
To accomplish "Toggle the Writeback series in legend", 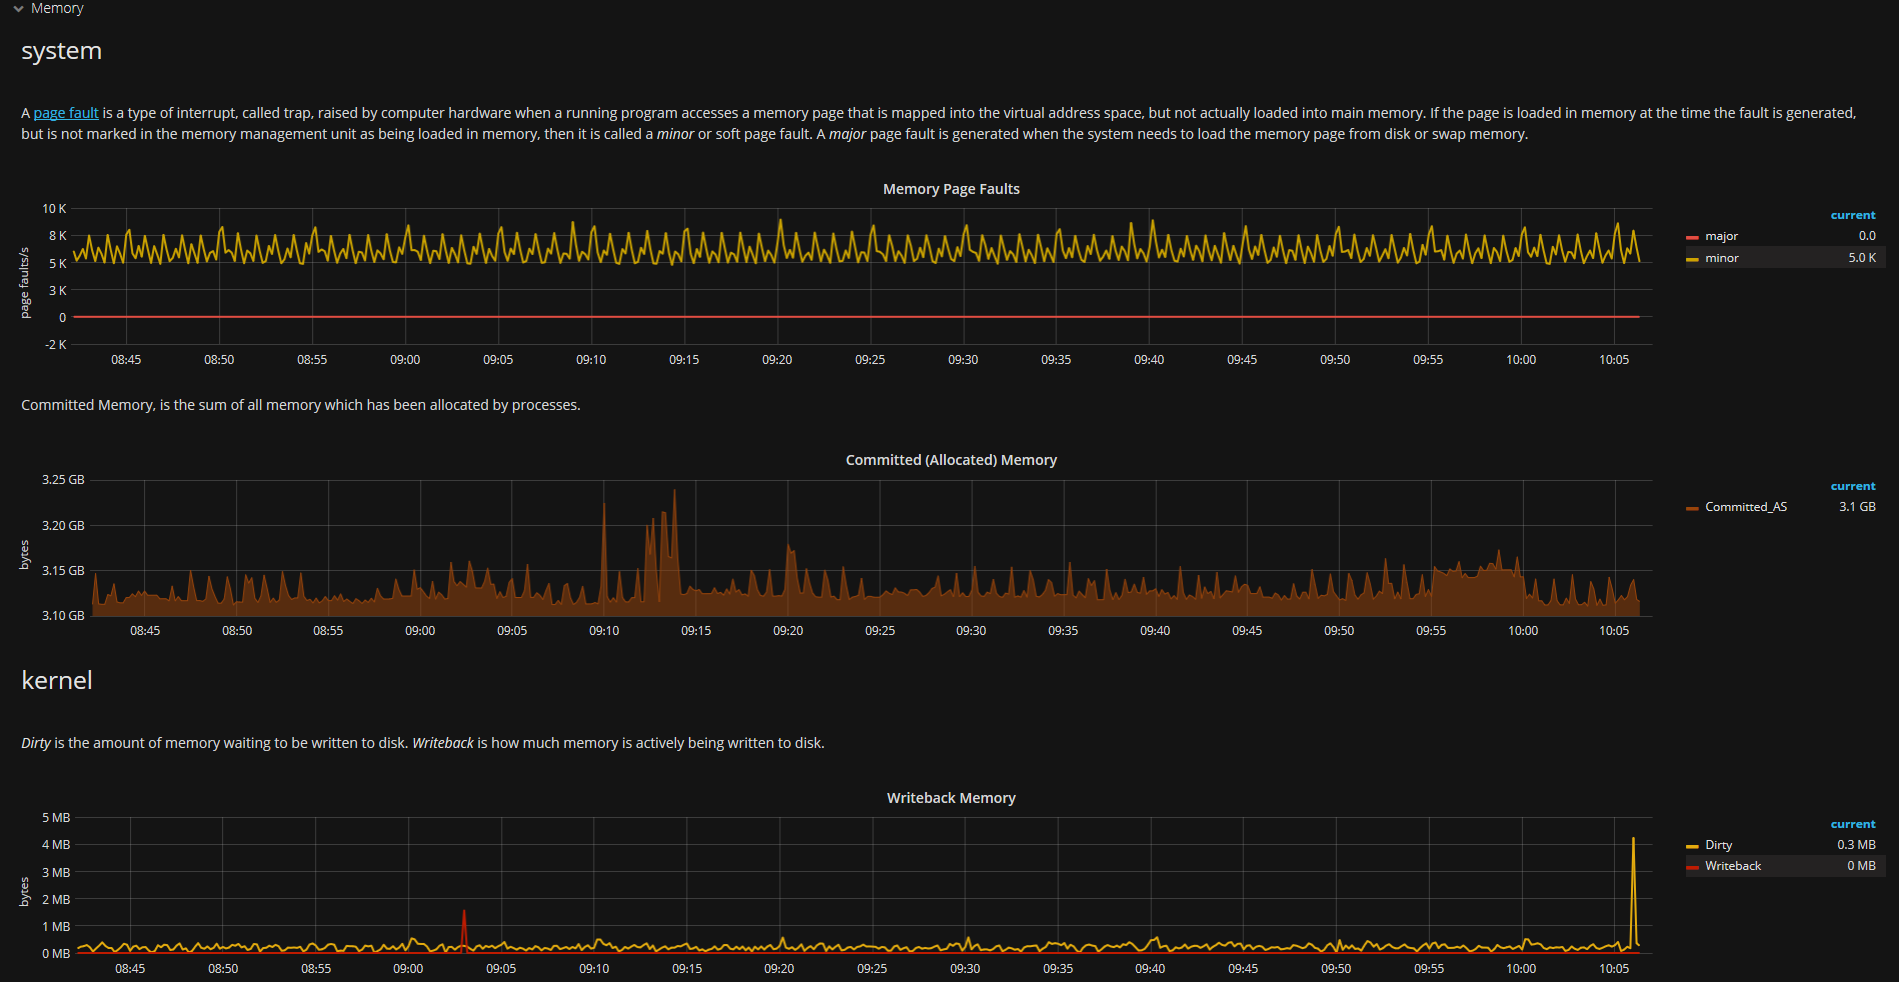I will tap(1732, 866).
